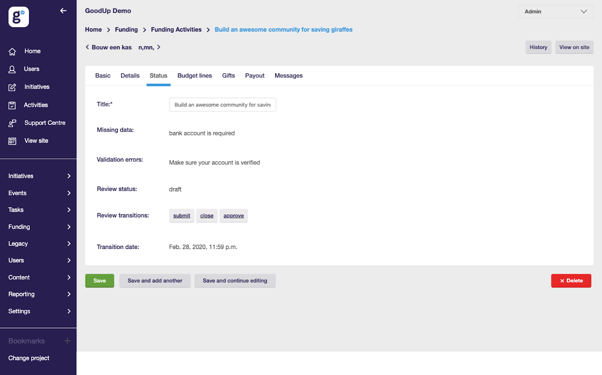
Task: Click the Activities clipboard icon in sidebar
Action: (x=12, y=105)
